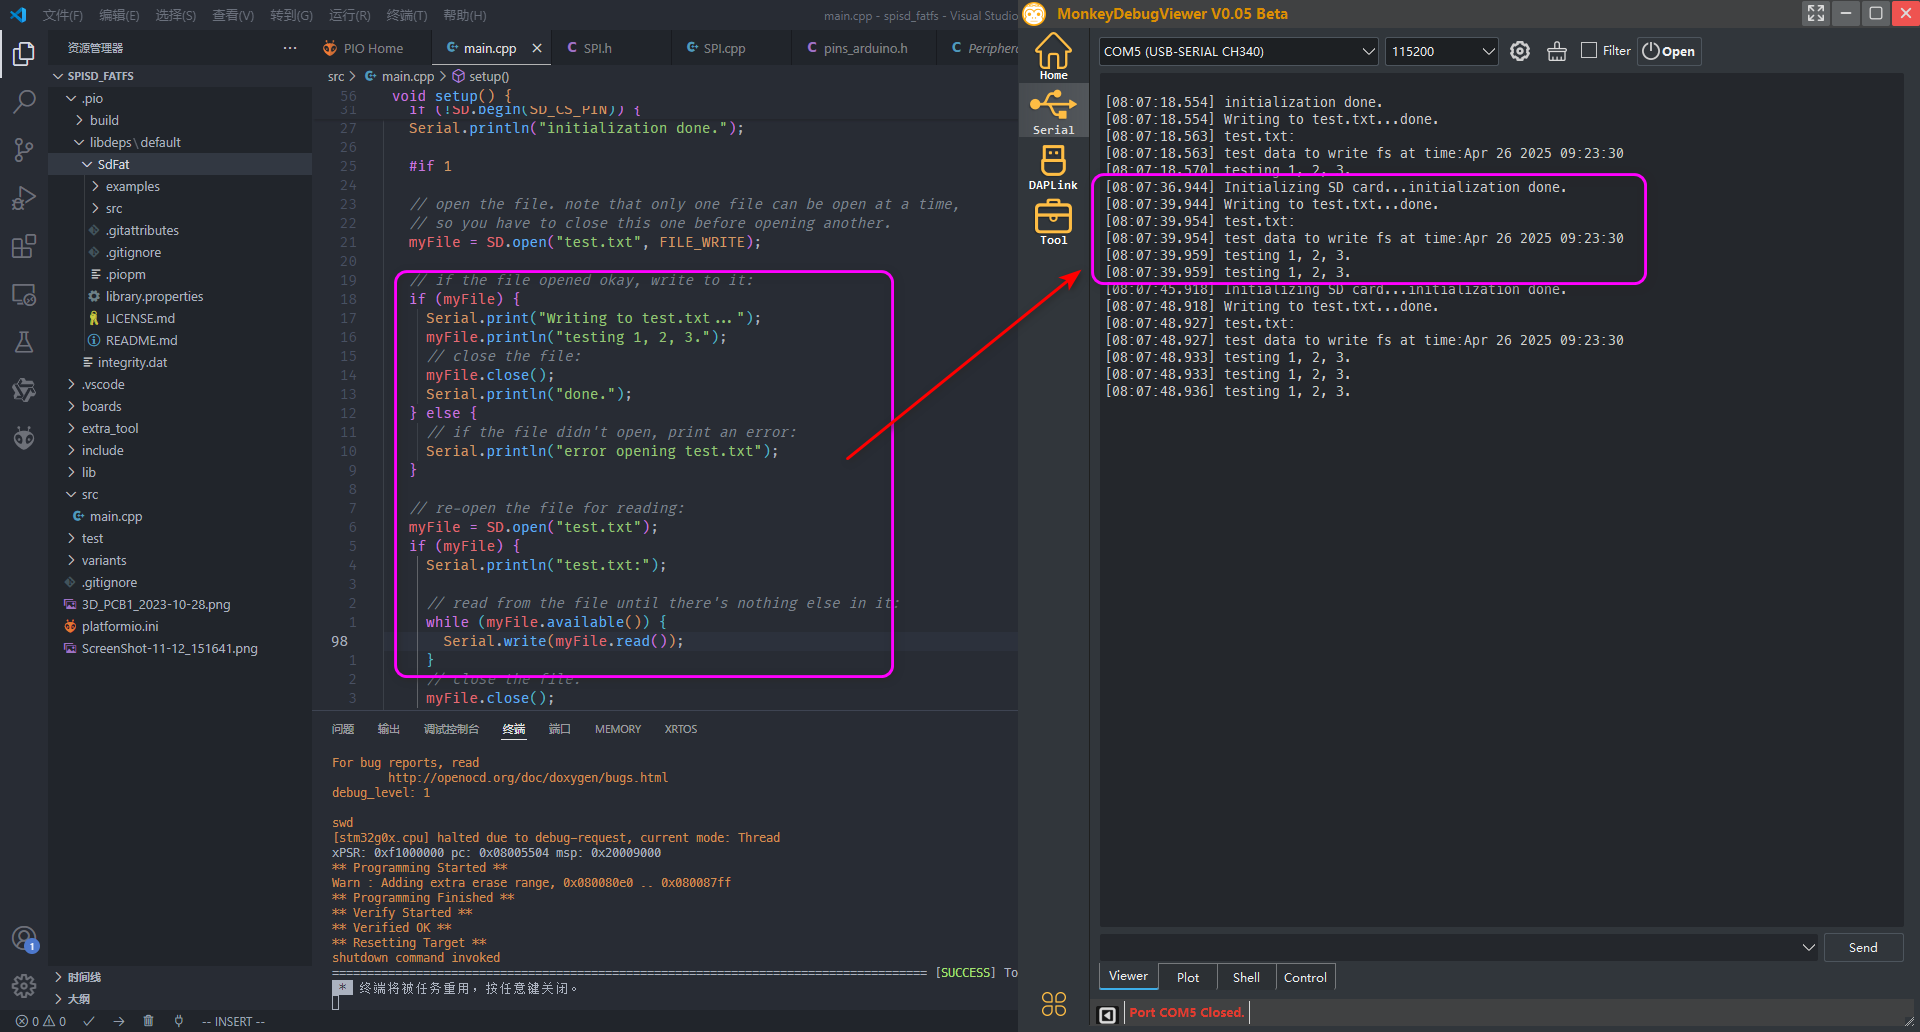Open the Accounts icon in activity bar
Image resolution: width=1920 pixels, height=1032 pixels.
tap(24, 939)
